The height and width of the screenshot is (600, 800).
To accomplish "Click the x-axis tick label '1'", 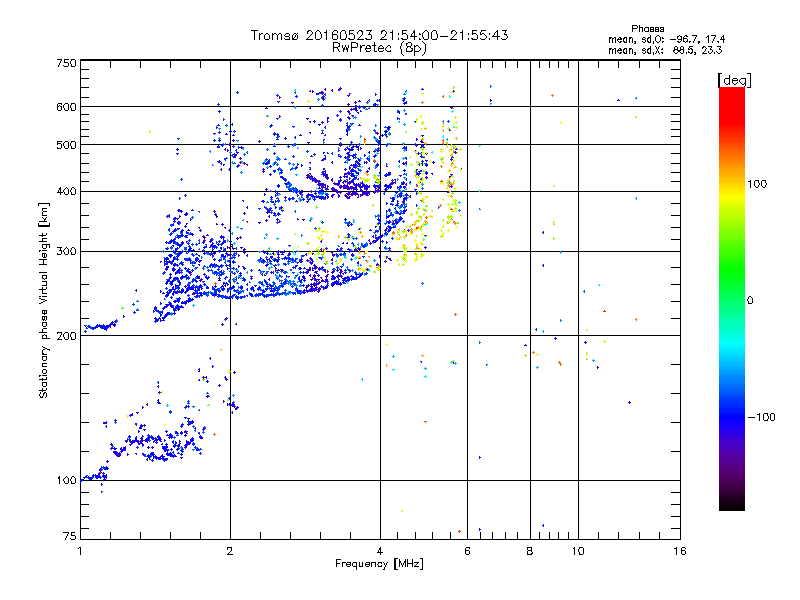I will click(x=80, y=551).
